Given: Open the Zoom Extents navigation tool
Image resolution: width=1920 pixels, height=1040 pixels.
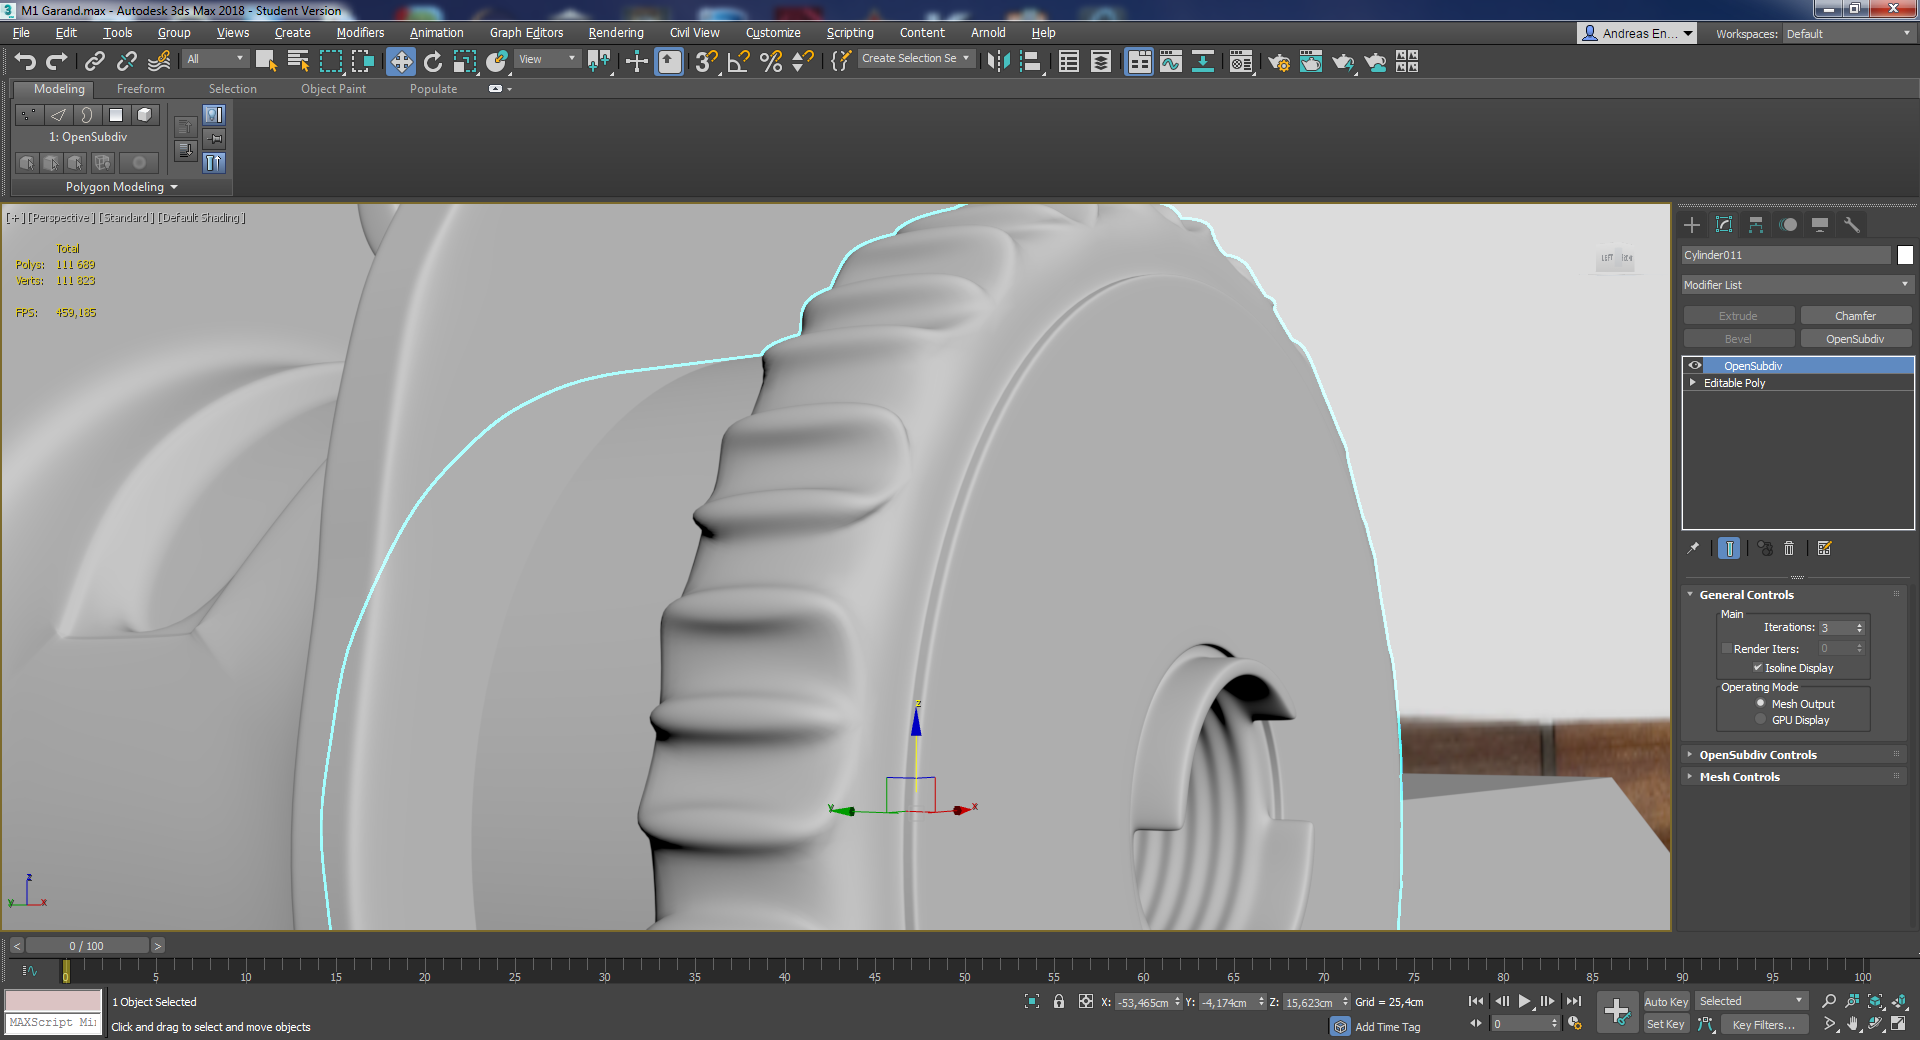Looking at the screenshot, I should click(x=1875, y=1001).
